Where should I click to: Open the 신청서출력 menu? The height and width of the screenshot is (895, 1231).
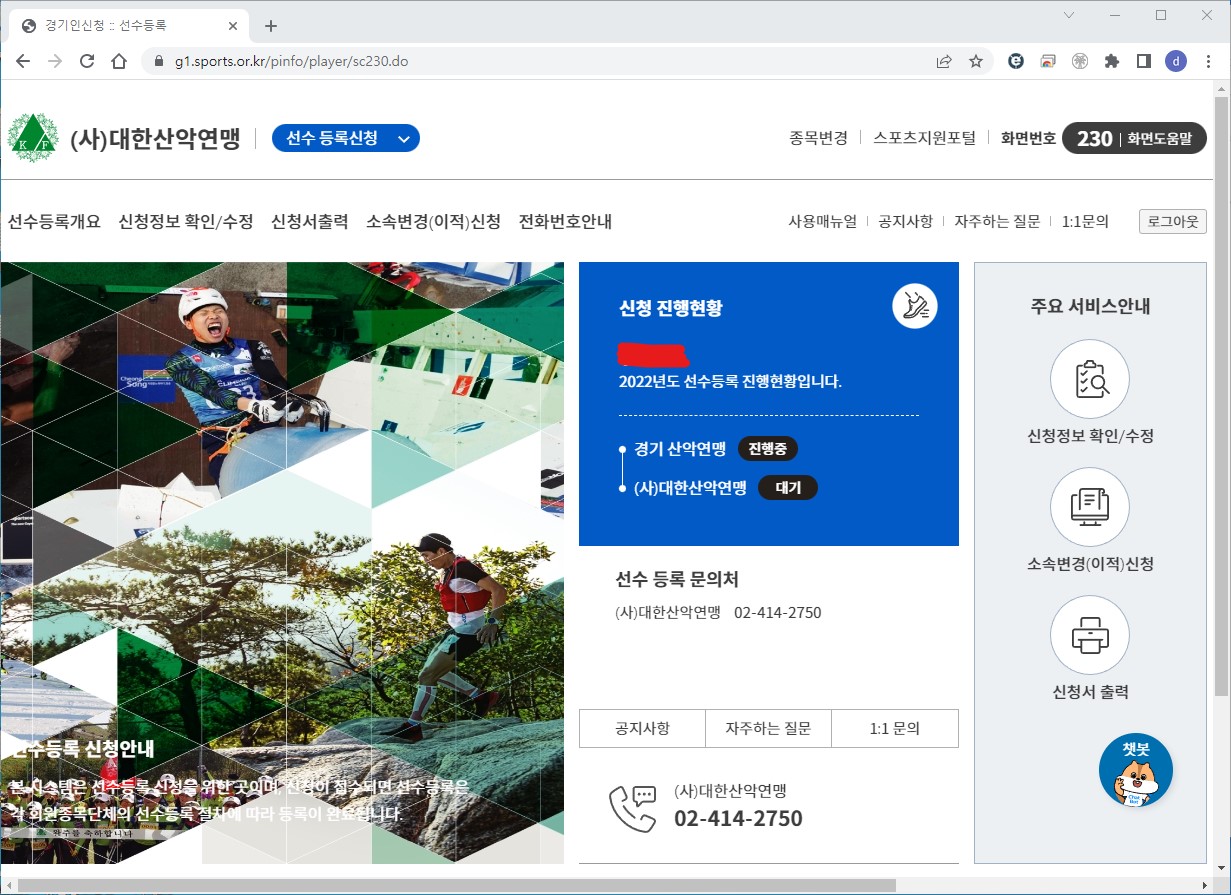point(309,221)
